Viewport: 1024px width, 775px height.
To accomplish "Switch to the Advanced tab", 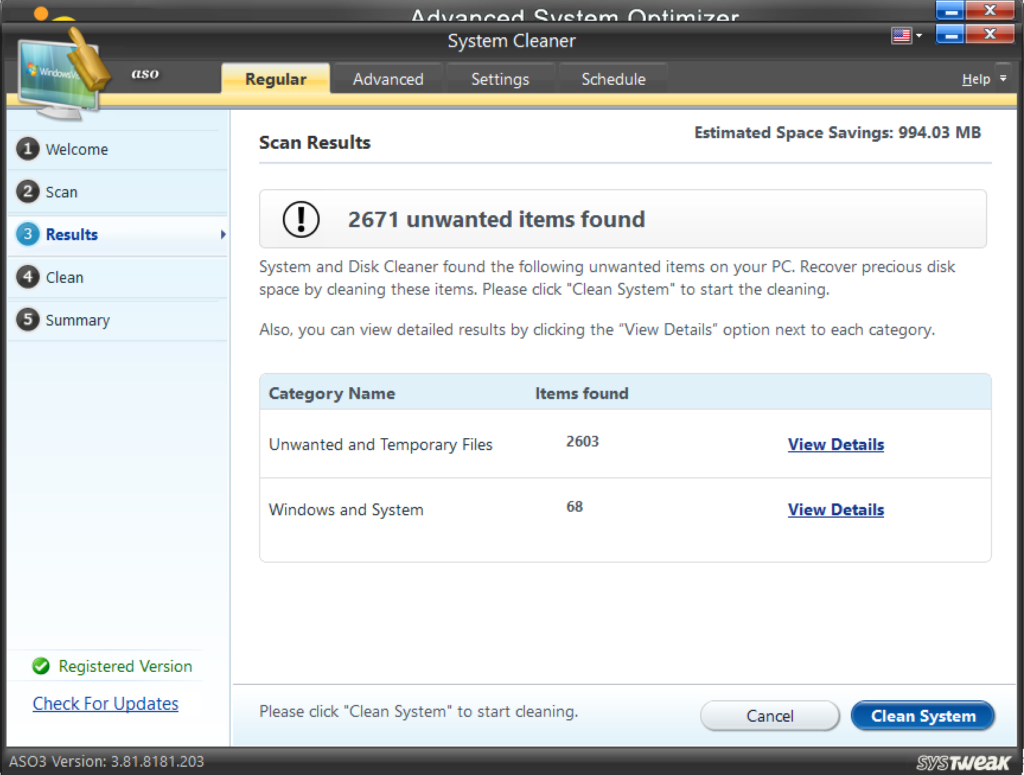I will click(x=388, y=79).
